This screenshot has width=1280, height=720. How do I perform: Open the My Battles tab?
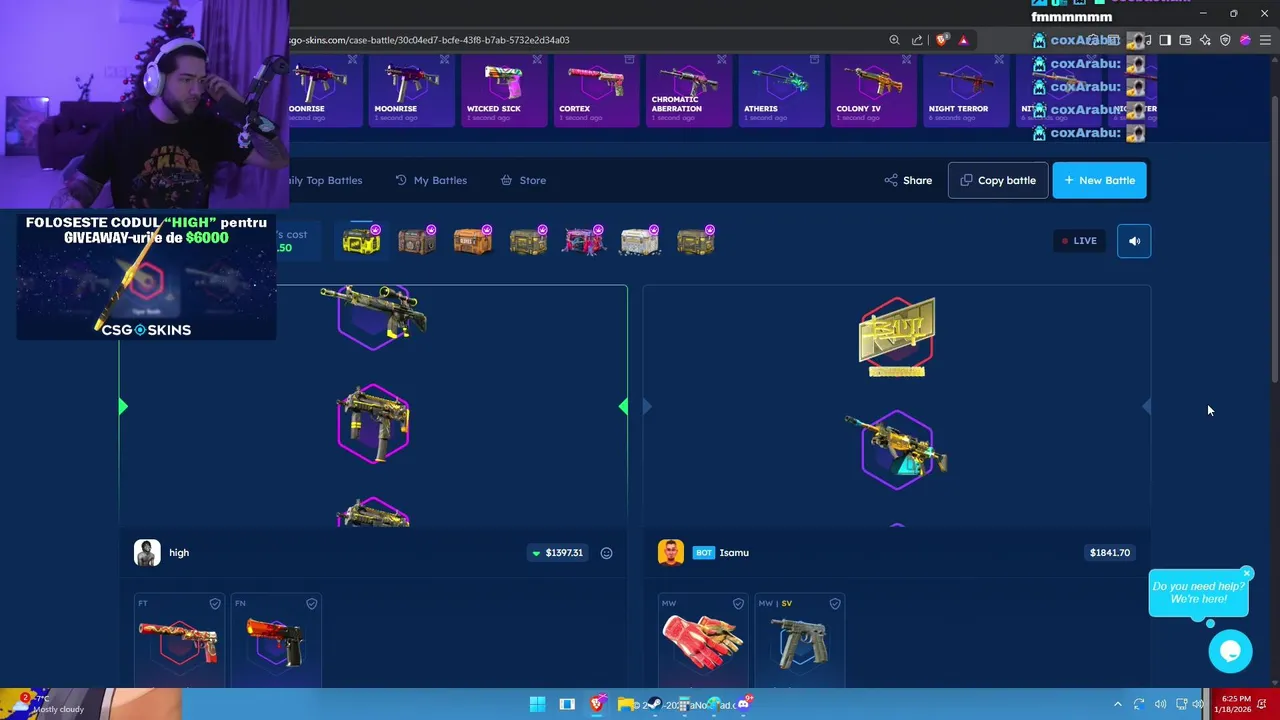click(431, 180)
